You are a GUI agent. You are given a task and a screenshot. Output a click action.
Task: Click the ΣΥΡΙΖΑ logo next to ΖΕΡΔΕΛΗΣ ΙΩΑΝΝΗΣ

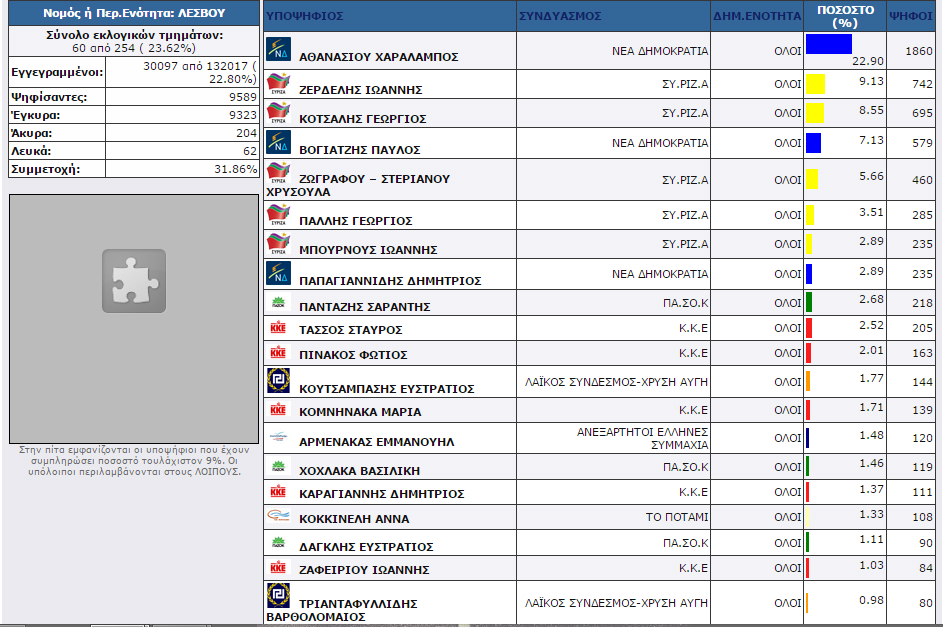[x=278, y=84]
